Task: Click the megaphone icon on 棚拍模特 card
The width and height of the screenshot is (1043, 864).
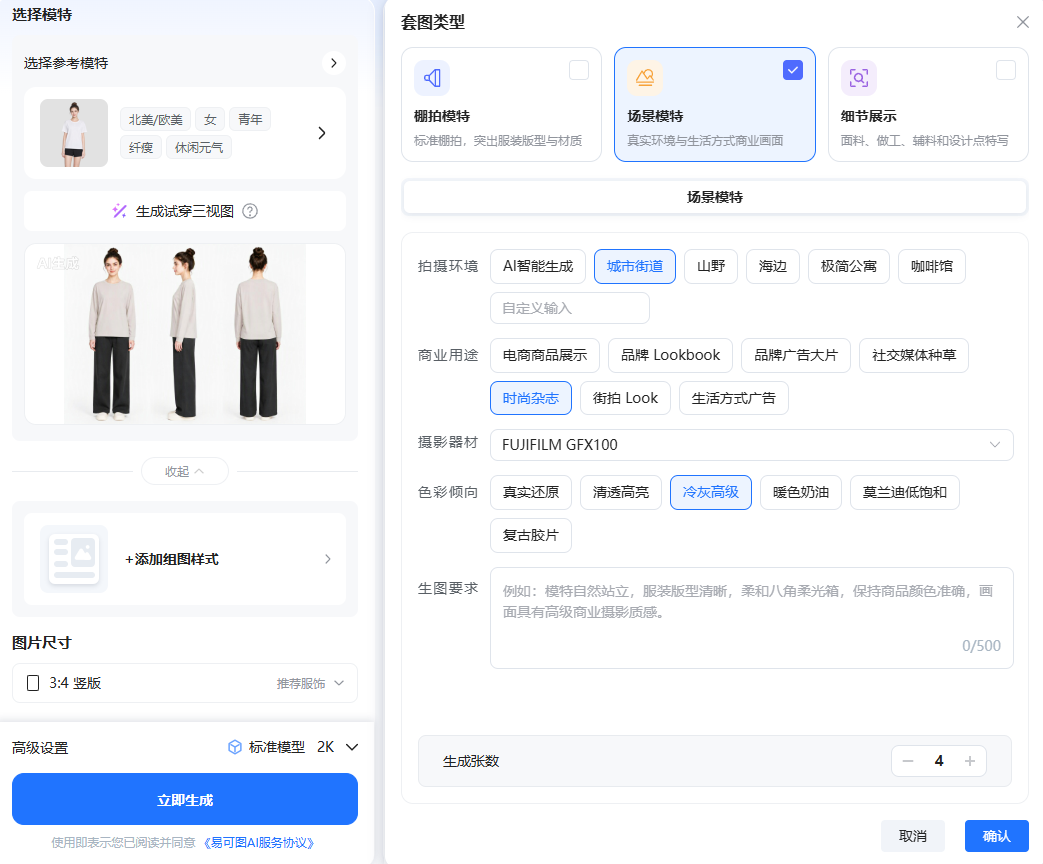Action: tap(432, 78)
